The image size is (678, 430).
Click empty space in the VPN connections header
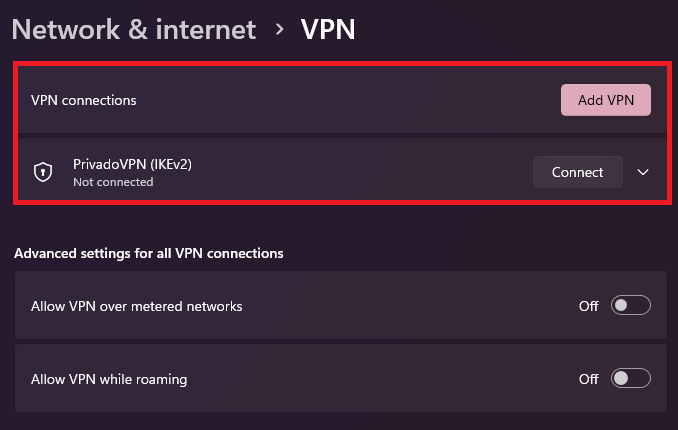(350, 100)
